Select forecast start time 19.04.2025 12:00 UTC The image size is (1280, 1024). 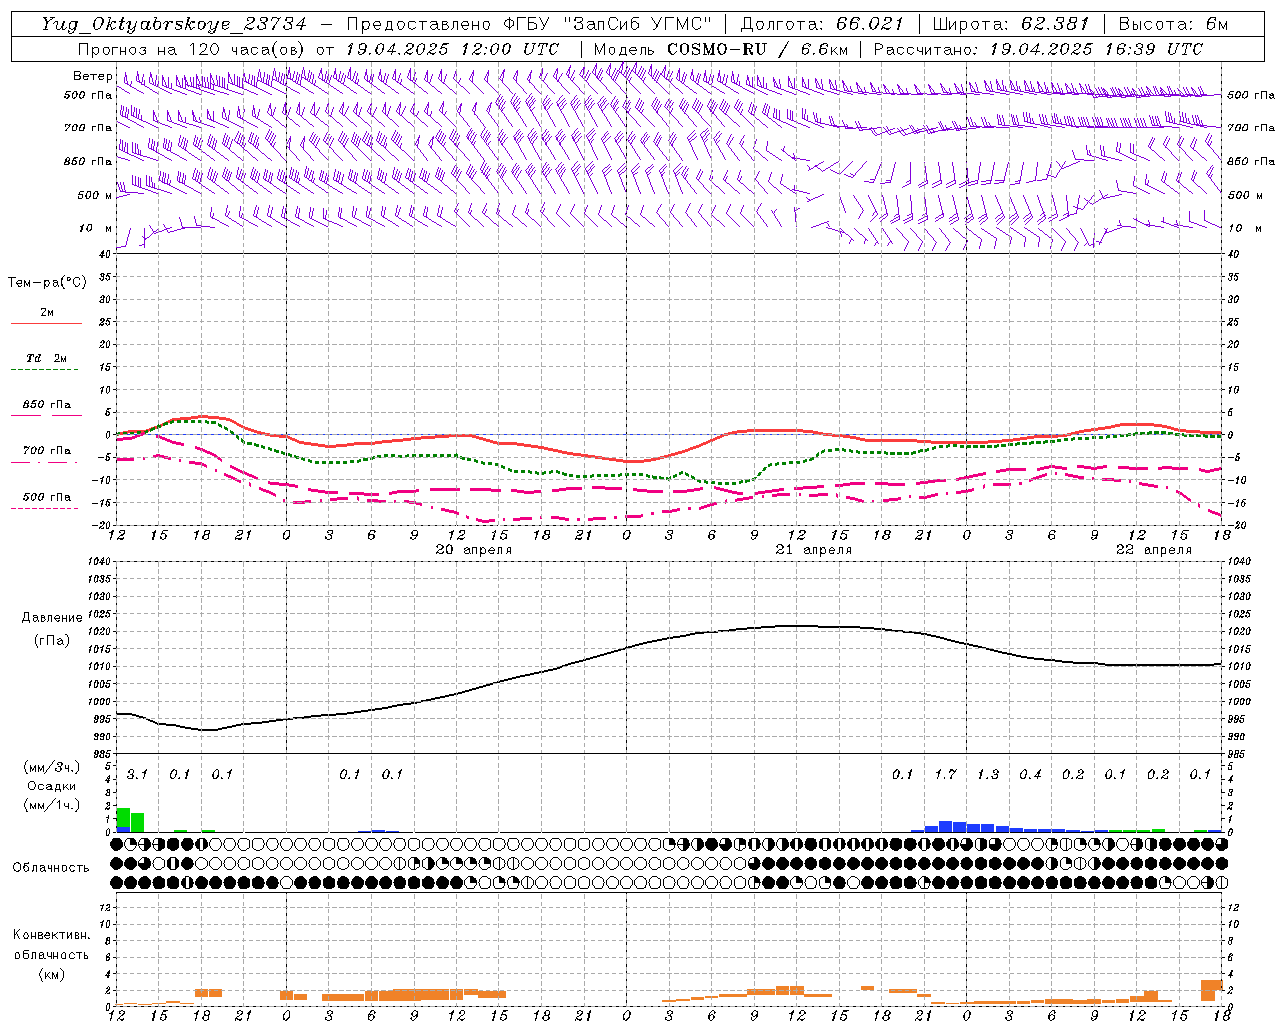click(452, 49)
